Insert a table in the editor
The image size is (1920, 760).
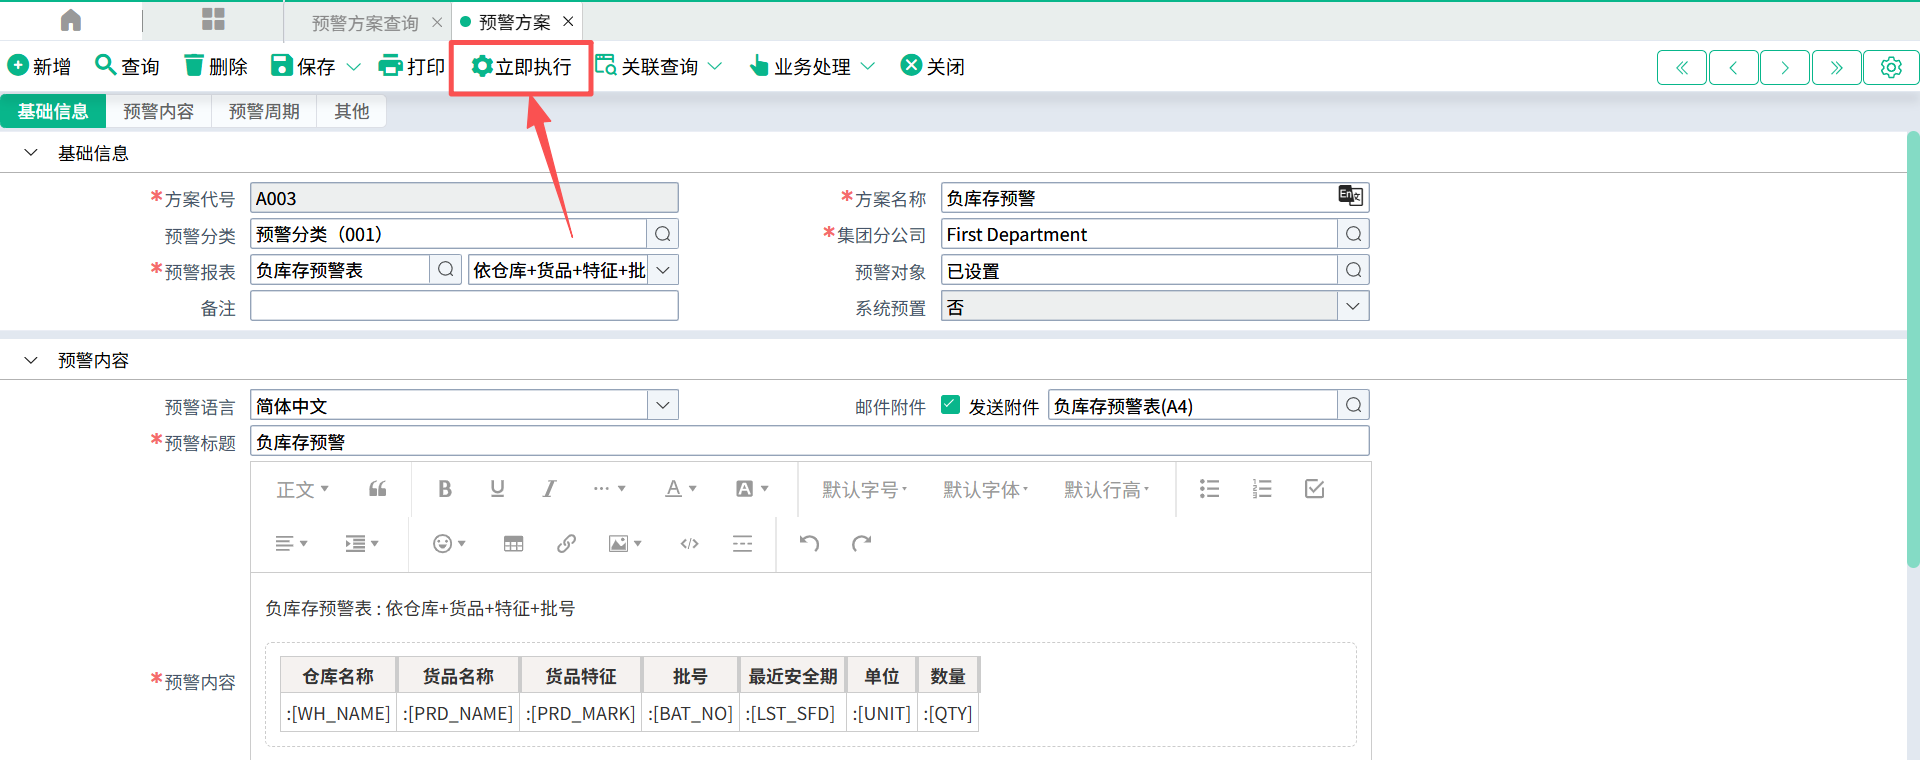point(513,543)
